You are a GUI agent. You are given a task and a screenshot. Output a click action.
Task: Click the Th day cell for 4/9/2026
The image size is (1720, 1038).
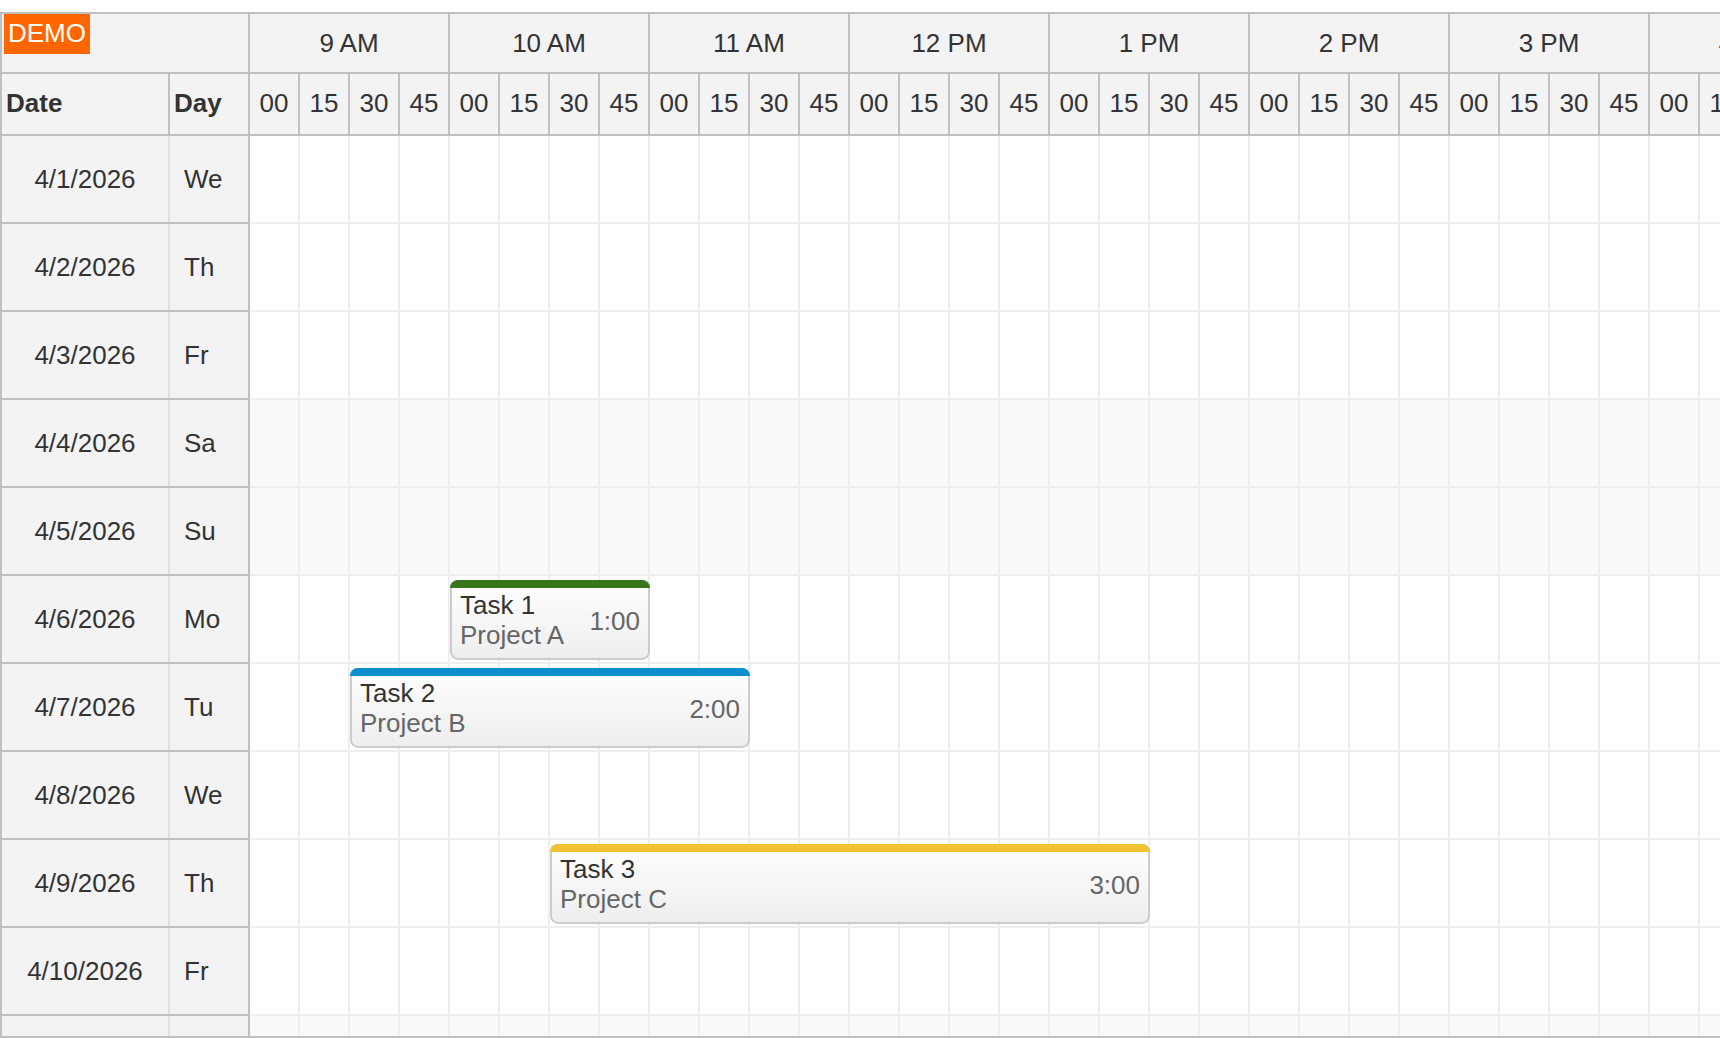(x=198, y=883)
